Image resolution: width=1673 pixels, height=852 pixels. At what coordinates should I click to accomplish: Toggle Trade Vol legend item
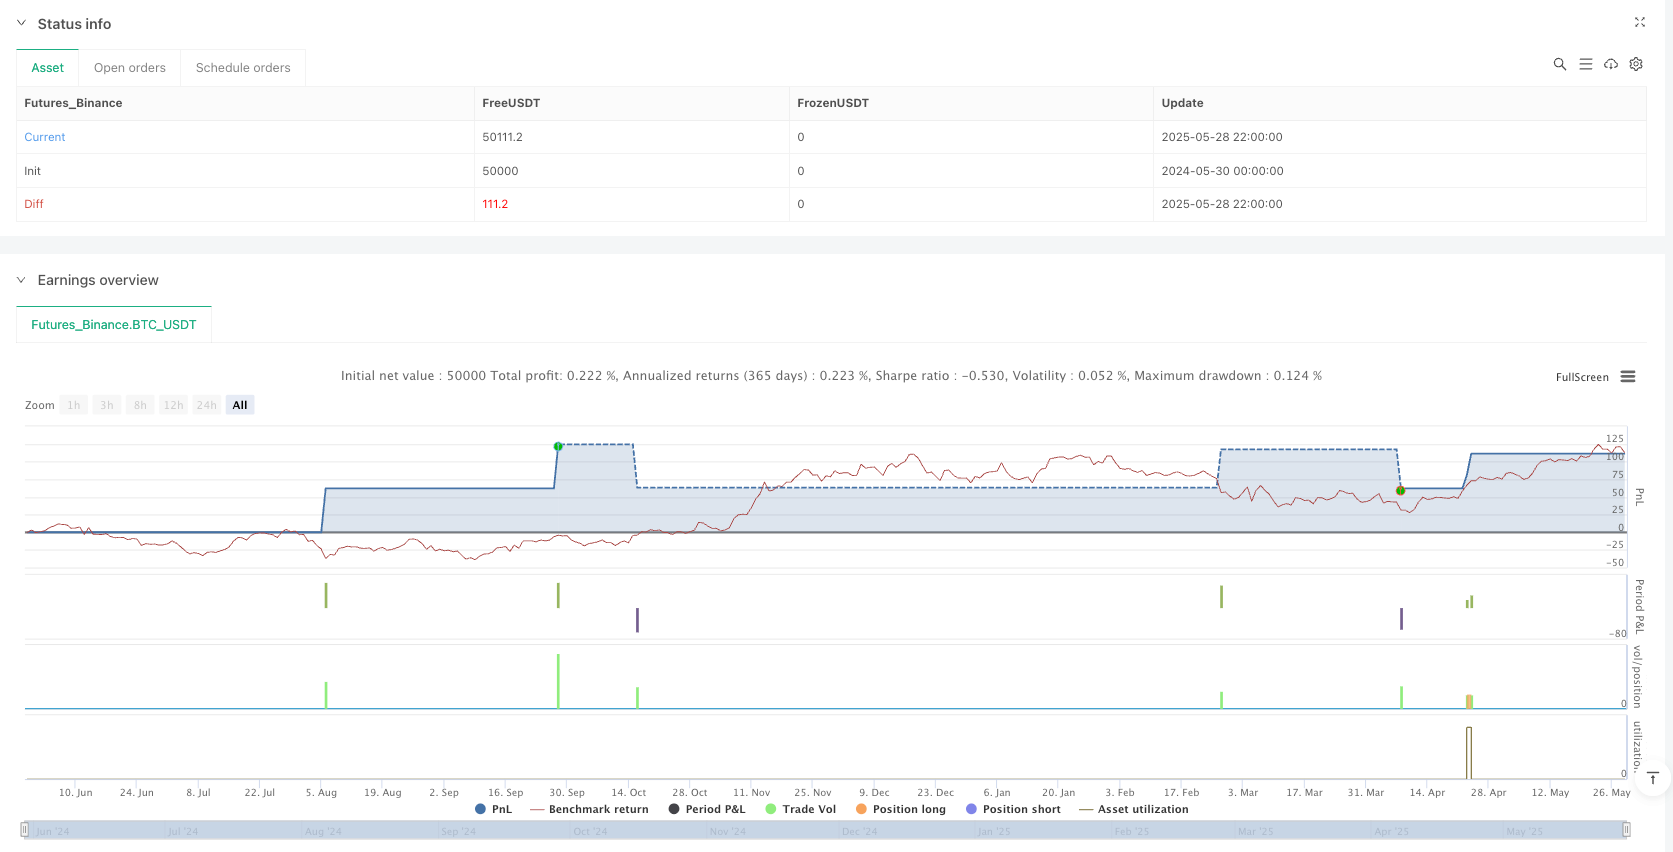pos(800,809)
